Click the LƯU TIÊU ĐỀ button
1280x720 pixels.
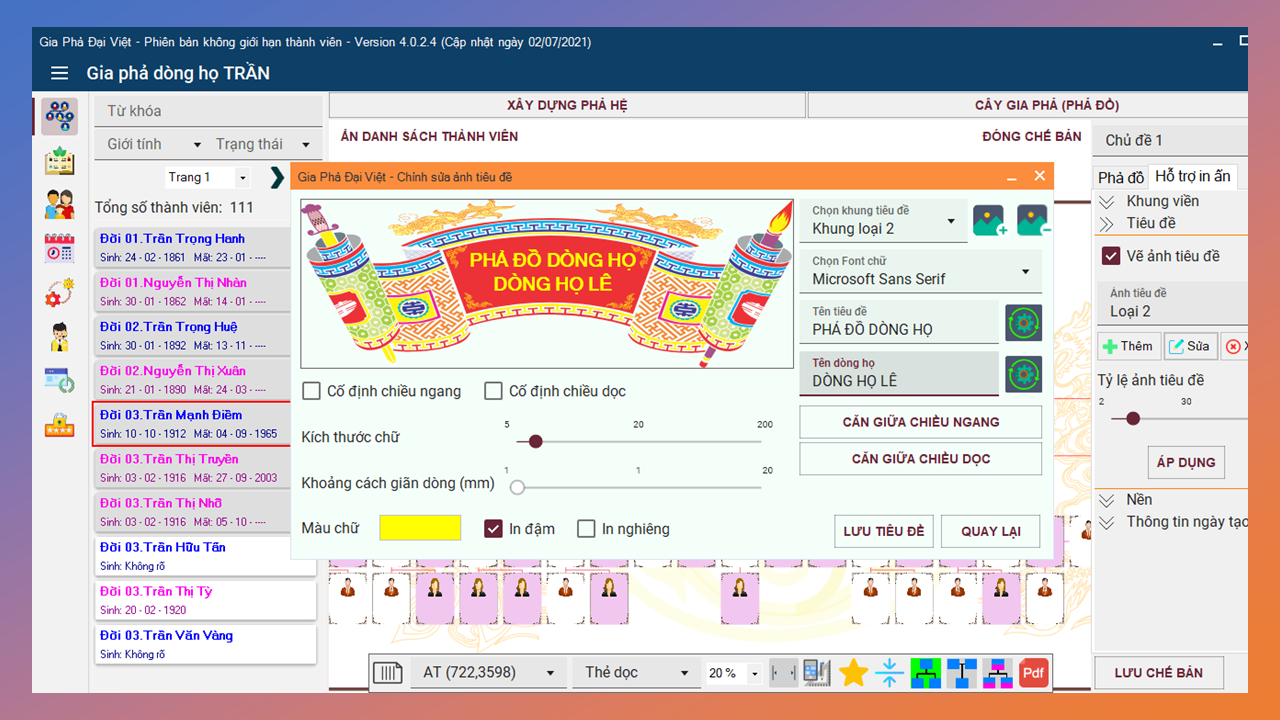[x=884, y=531]
